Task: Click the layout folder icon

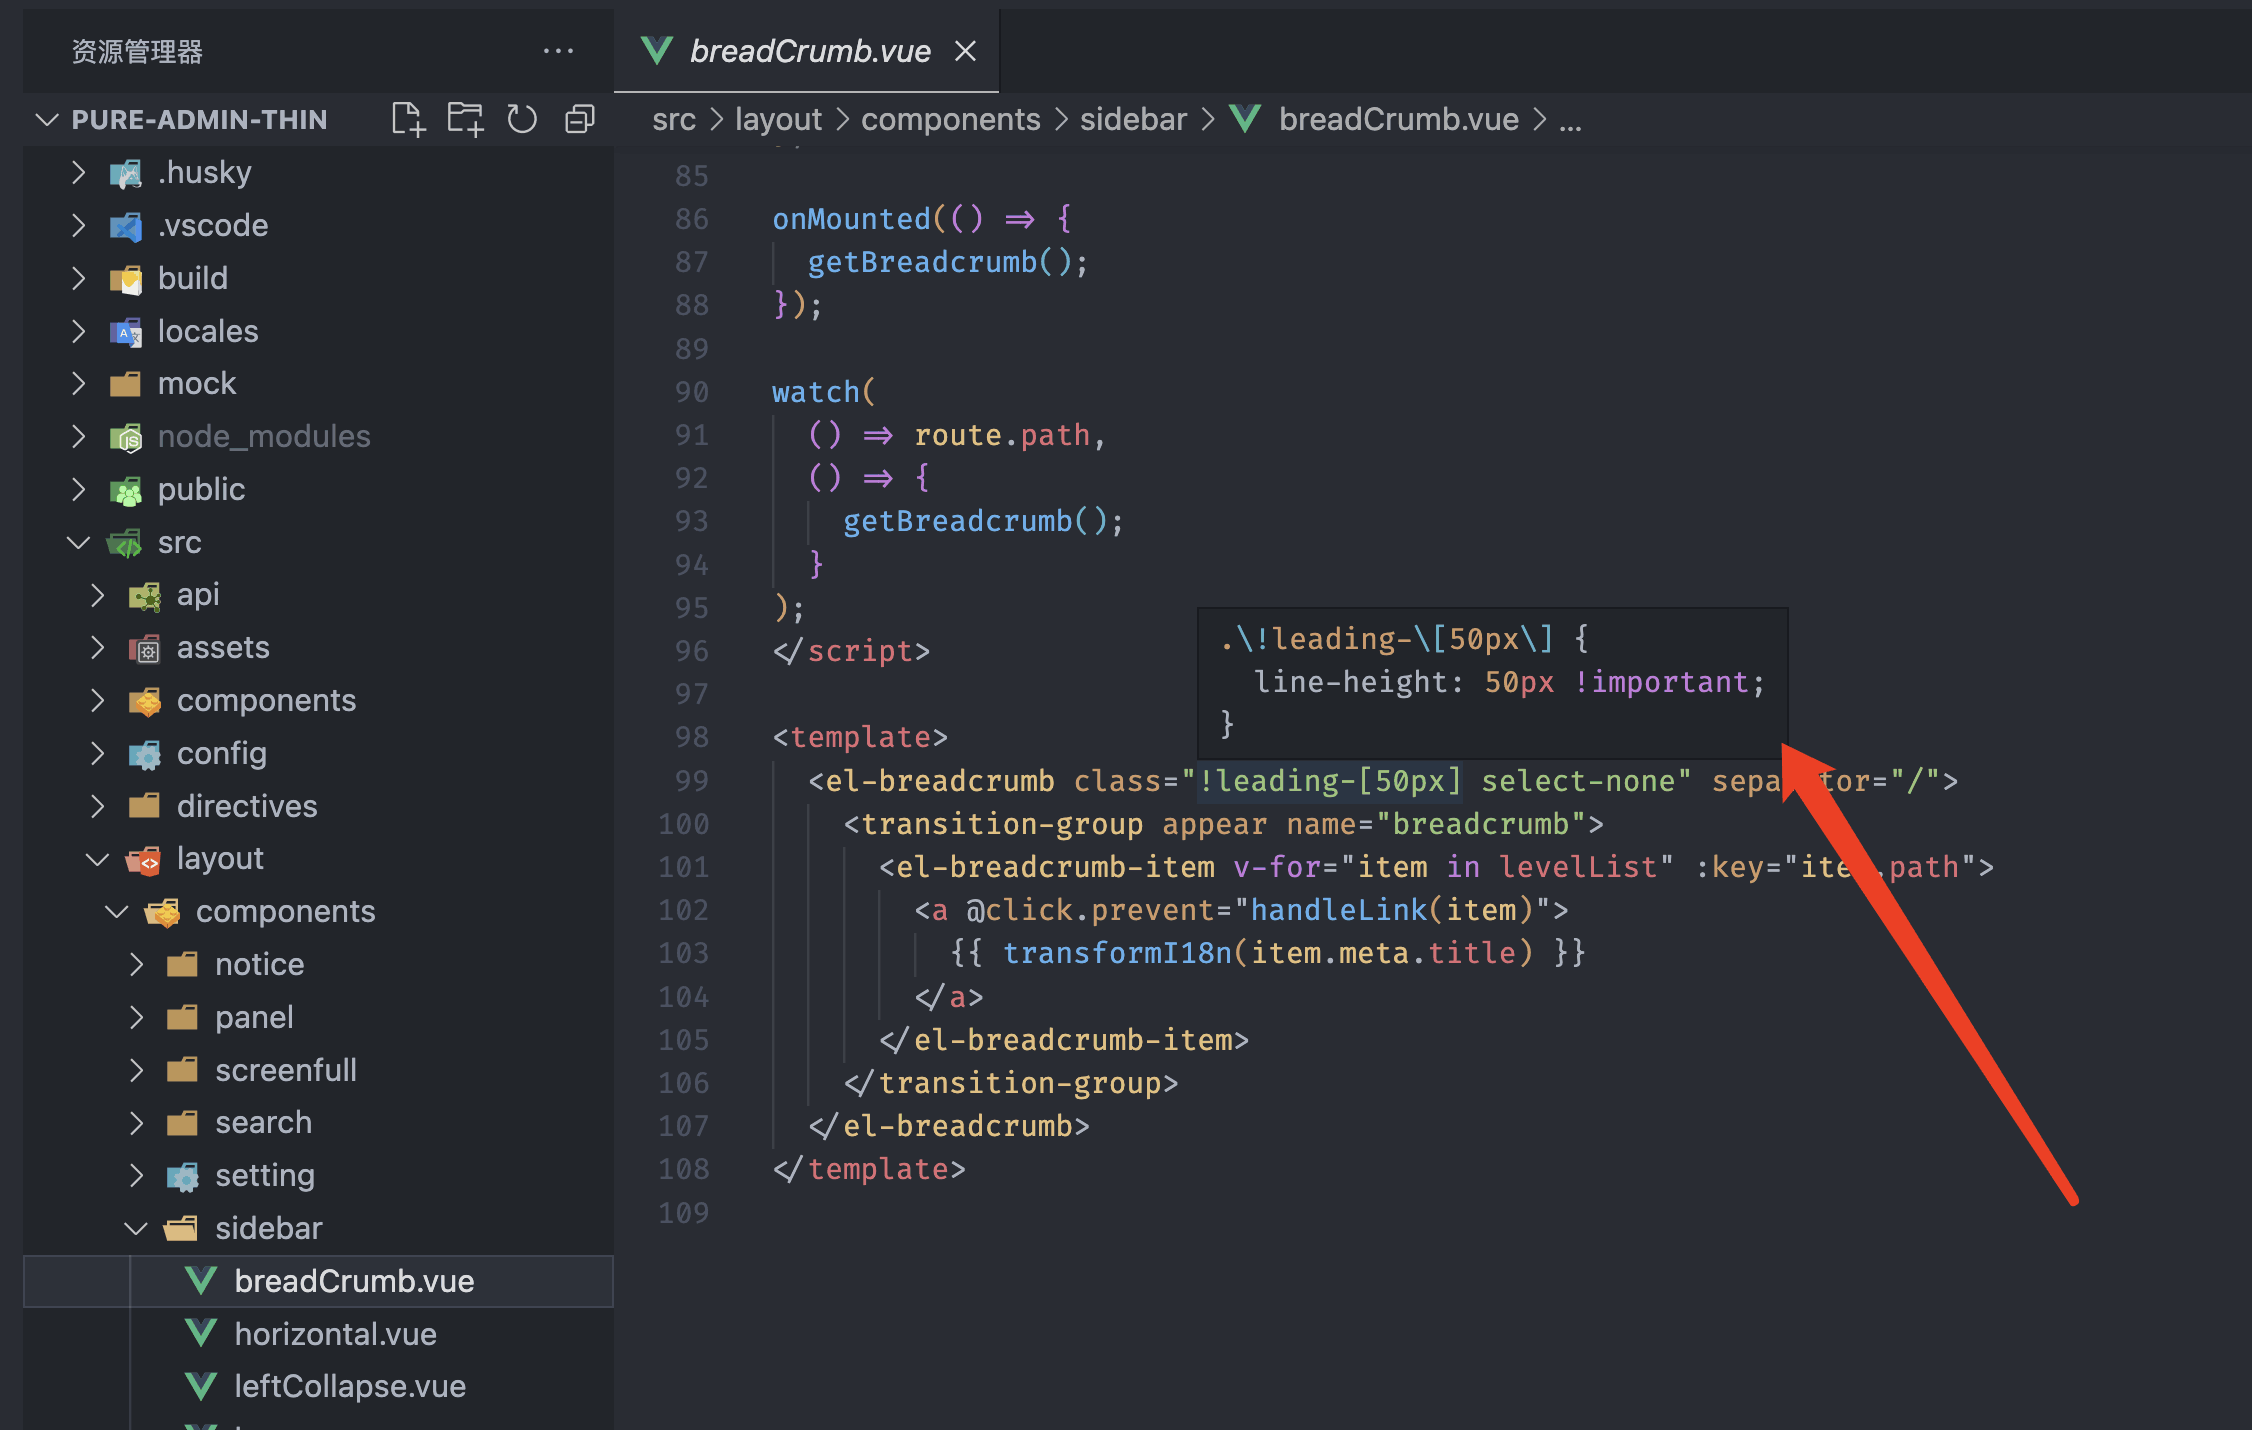Action: pos(145,860)
